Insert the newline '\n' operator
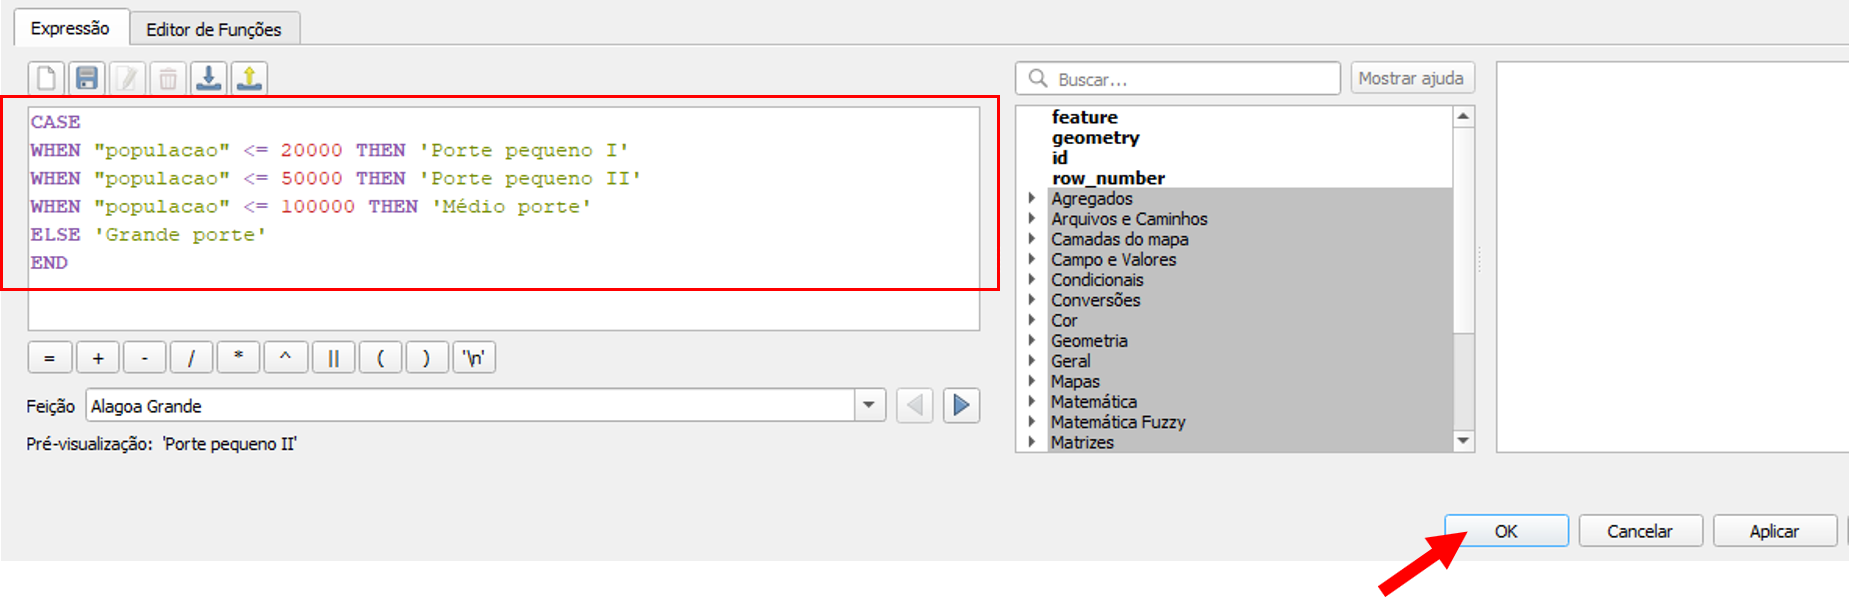This screenshot has height=598, width=1849. point(474,358)
